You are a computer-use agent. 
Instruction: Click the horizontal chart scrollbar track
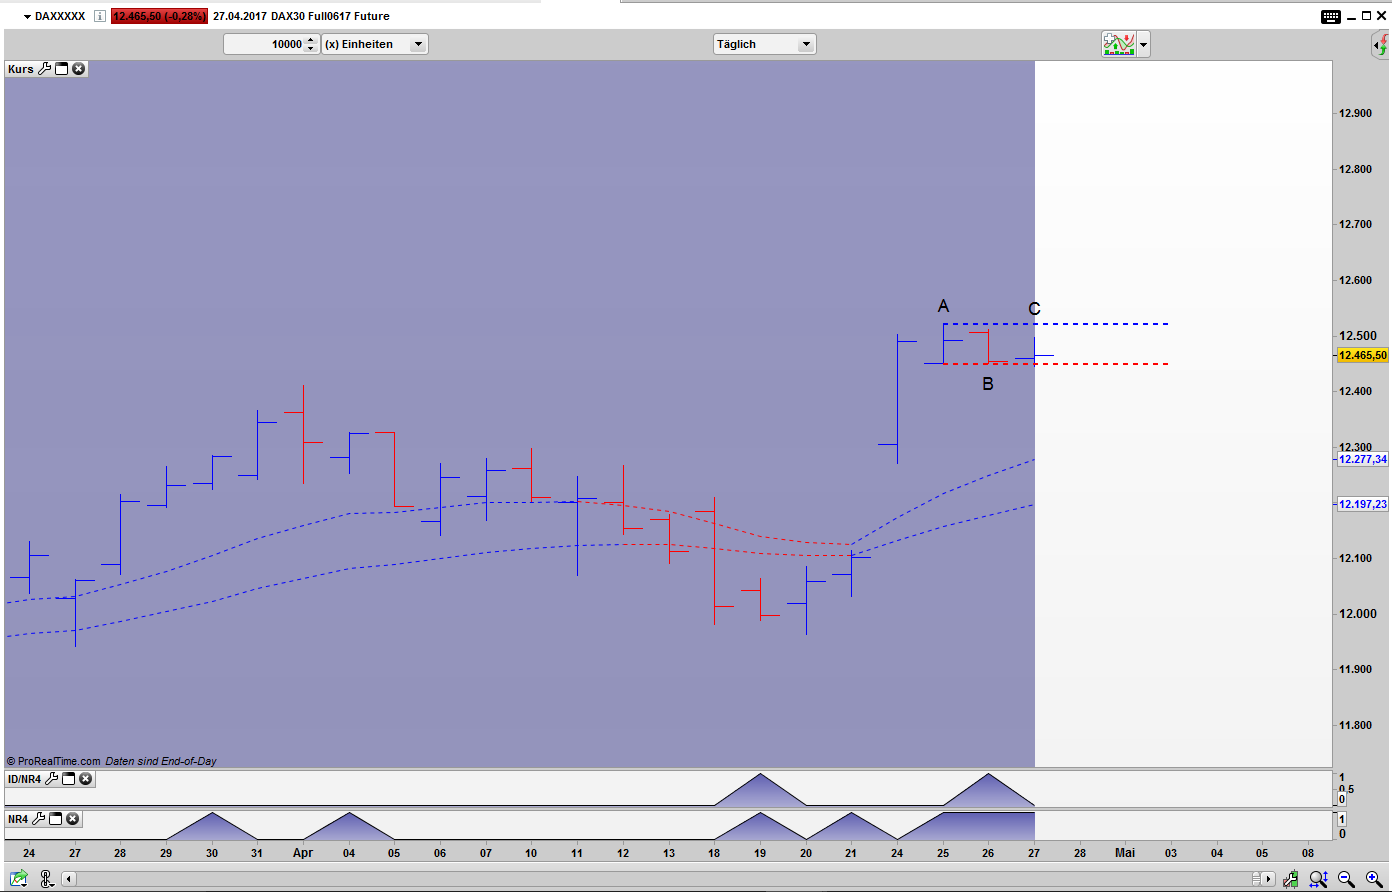pos(660,879)
